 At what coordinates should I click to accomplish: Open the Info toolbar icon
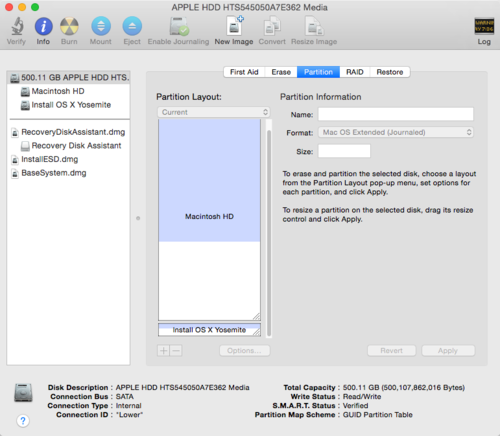[x=44, y=26]
